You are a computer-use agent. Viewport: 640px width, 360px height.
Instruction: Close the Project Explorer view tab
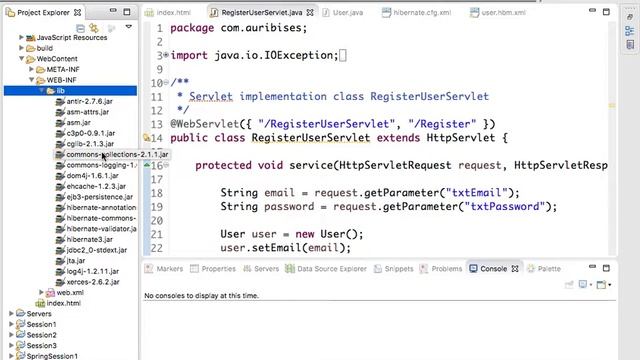click(x=78, y=13)
